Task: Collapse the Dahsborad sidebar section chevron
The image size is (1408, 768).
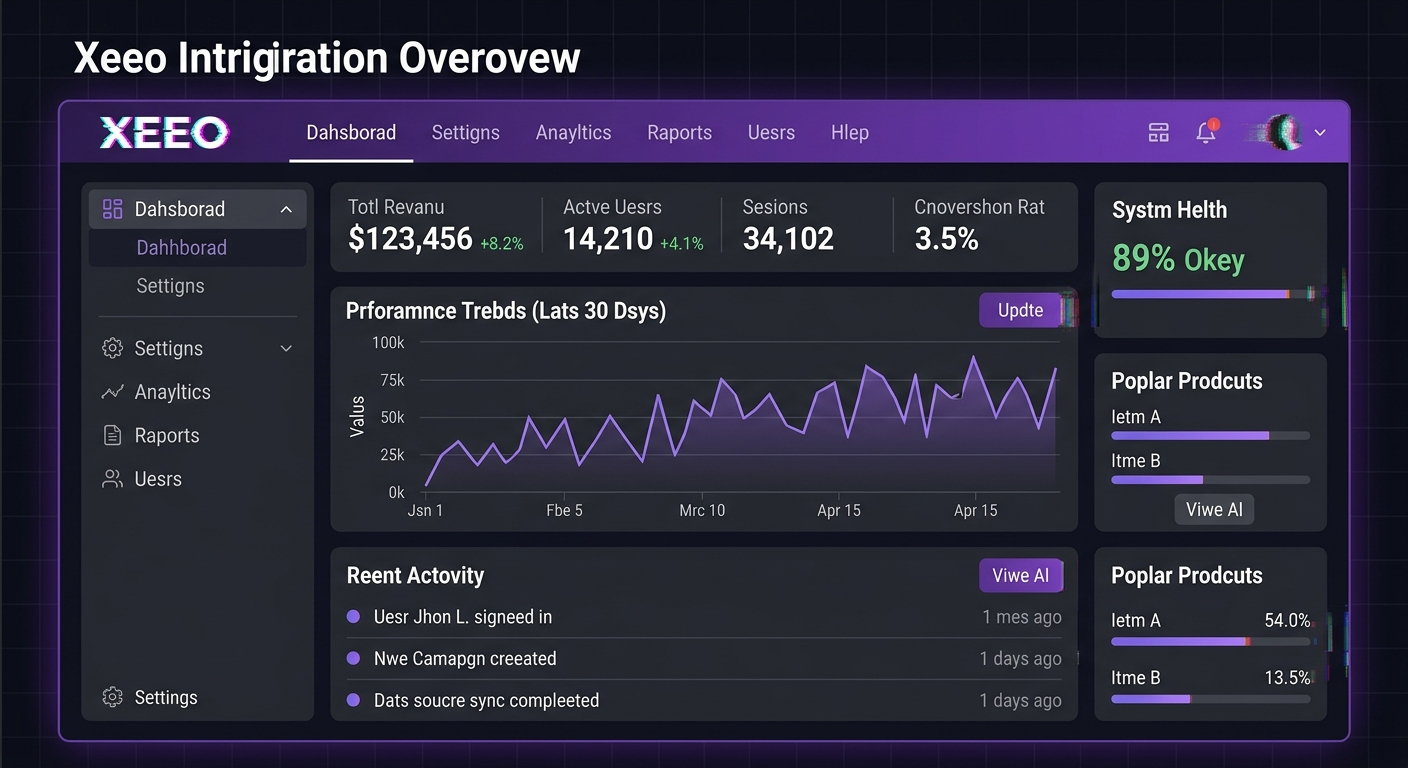Action: click(x=286, y=209)
